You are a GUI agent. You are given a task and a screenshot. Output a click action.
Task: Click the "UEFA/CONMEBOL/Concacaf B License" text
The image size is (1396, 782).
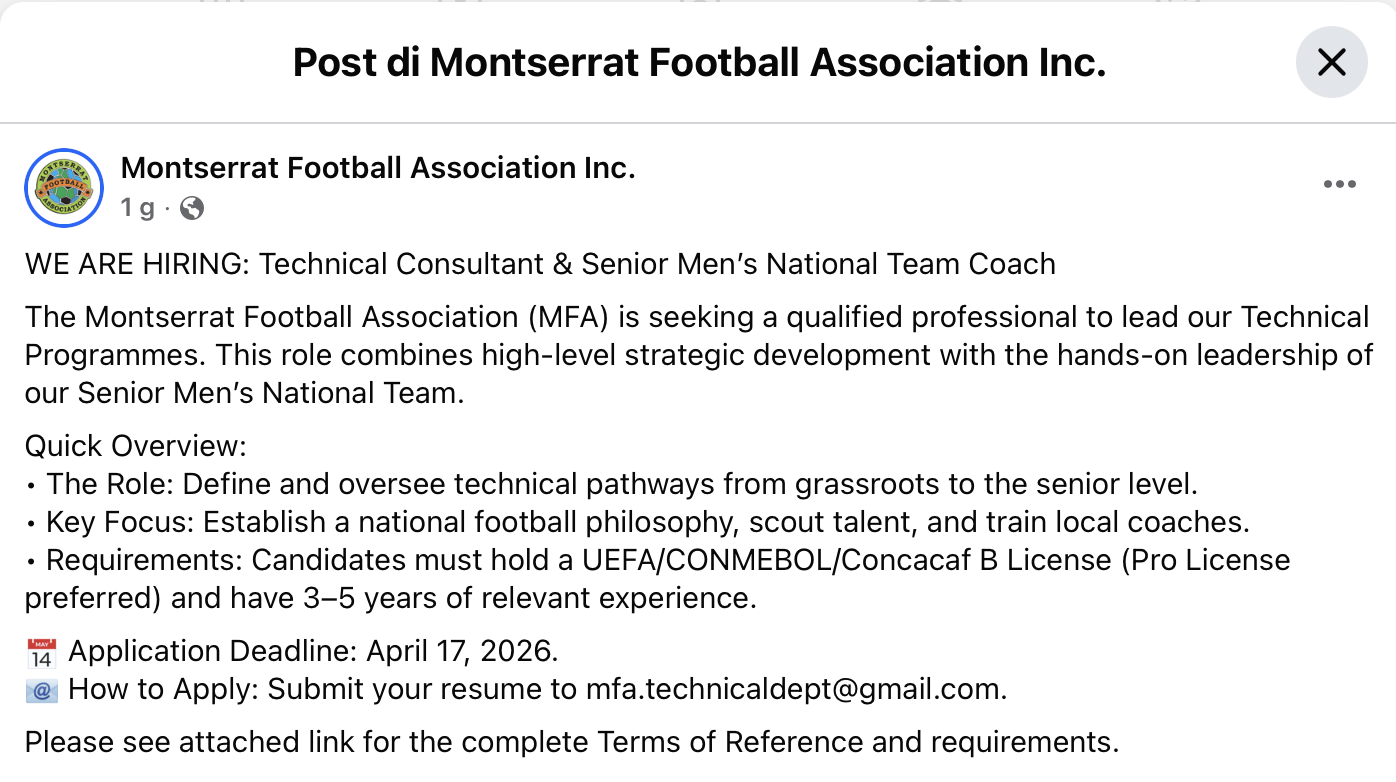[x=840, y=560]
